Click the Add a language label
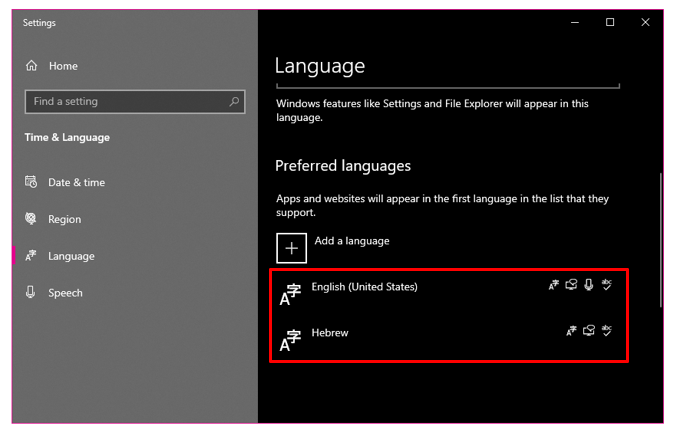This screenshot has height=431, width=673. [351, 241]
